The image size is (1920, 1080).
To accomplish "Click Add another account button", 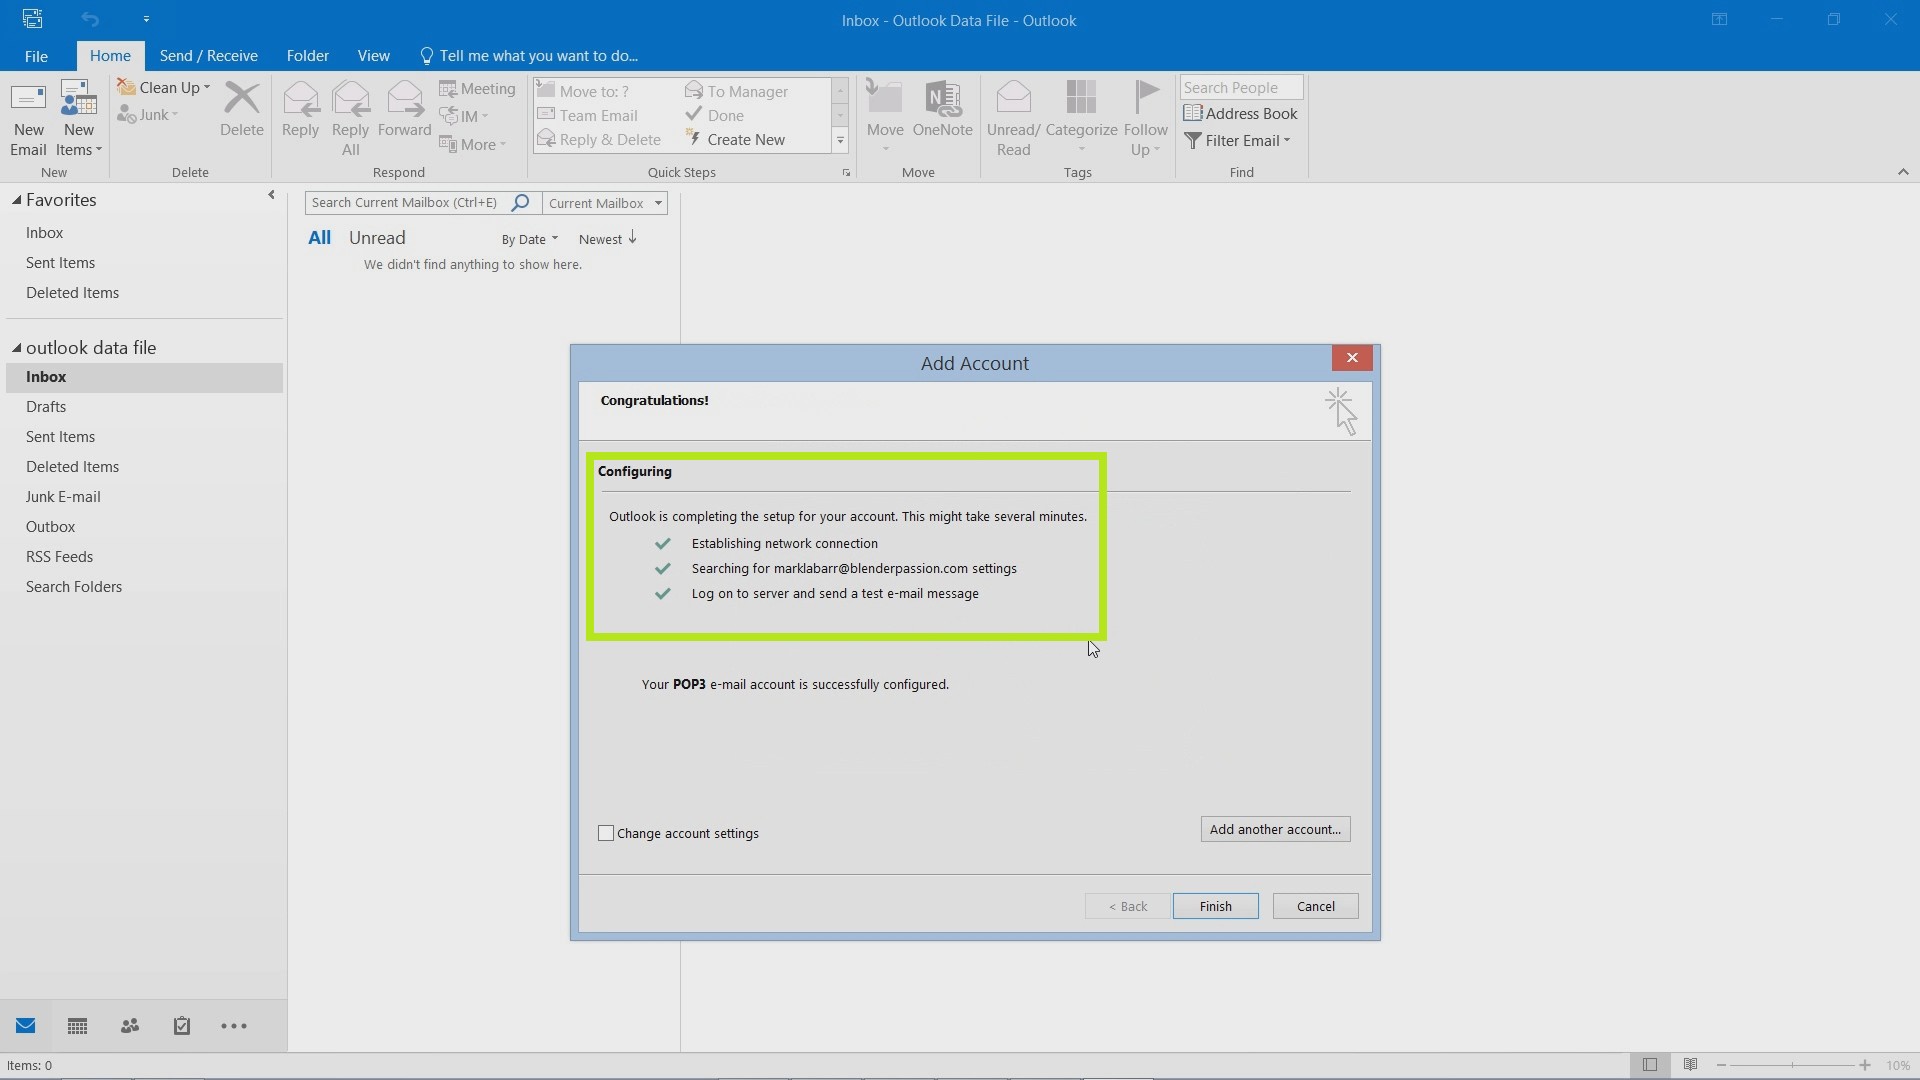I will point(1275,829).
